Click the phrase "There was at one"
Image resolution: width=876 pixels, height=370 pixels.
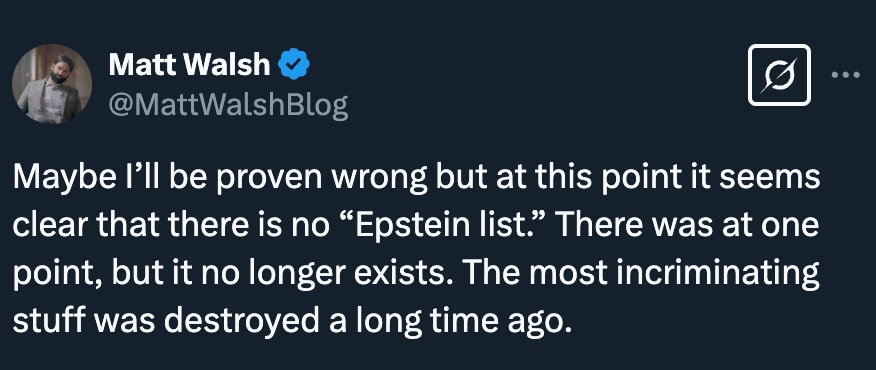pos(687,226)
